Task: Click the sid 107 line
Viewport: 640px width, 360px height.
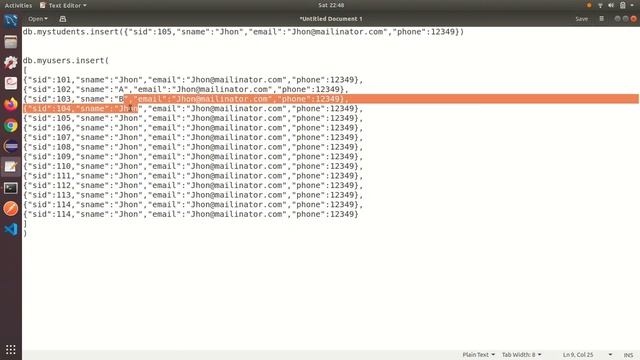Action: coord(193,137)
